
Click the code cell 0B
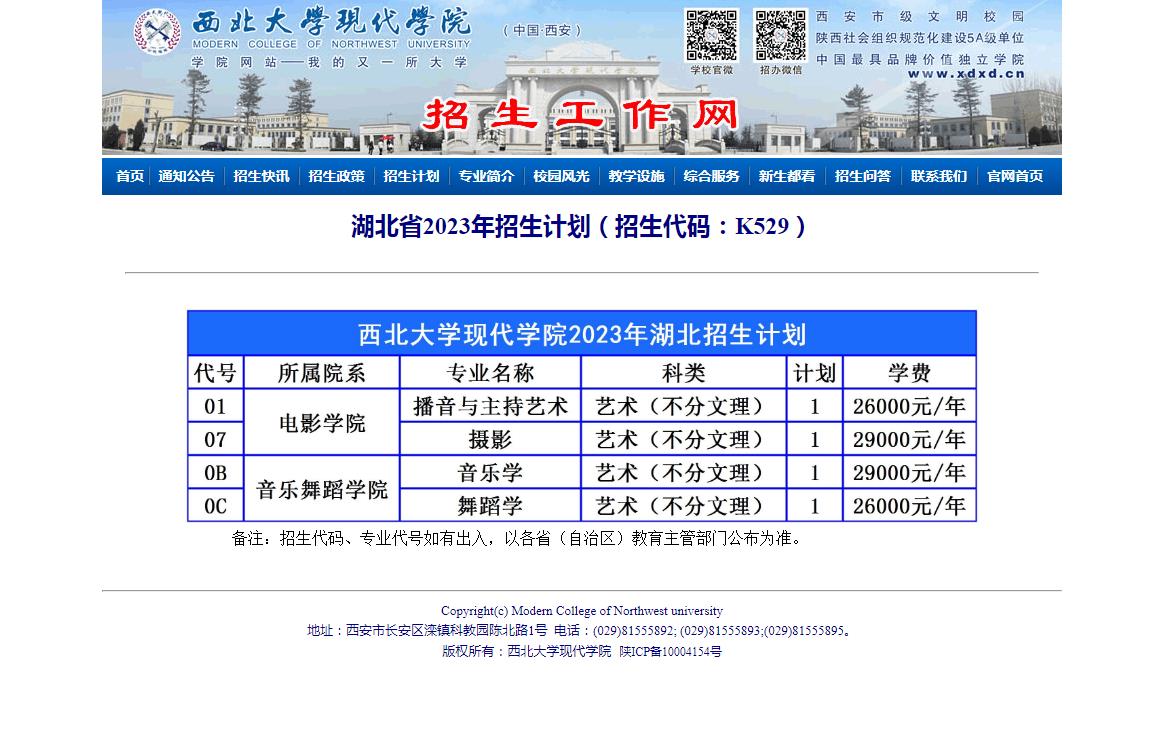tap(215, 473)
